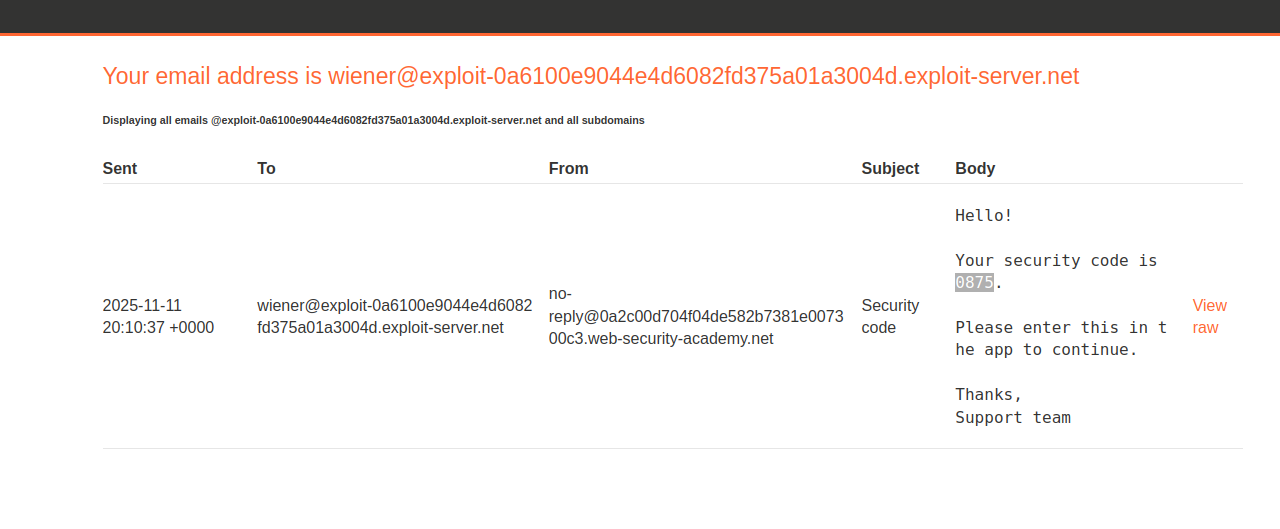Click the Subject column header
The height and width of the screenshot is (529, 1280).
890,169
